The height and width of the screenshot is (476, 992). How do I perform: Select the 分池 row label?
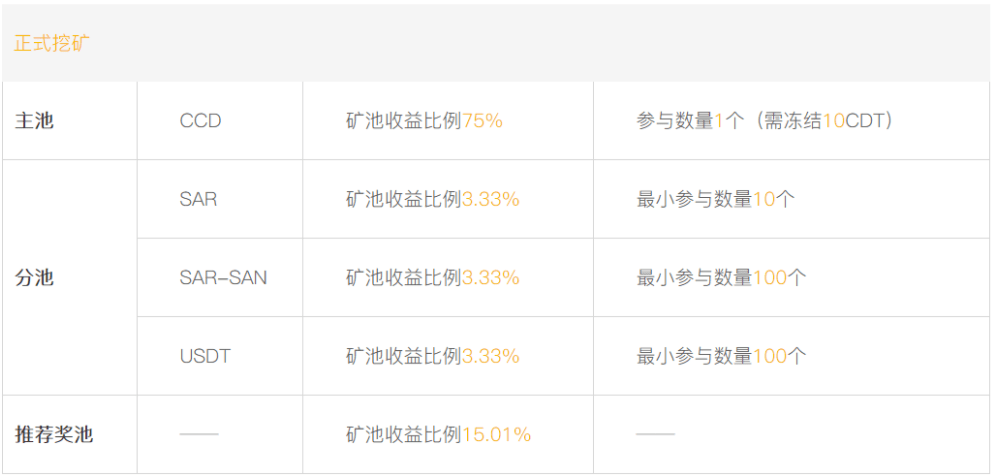point(35,277)
